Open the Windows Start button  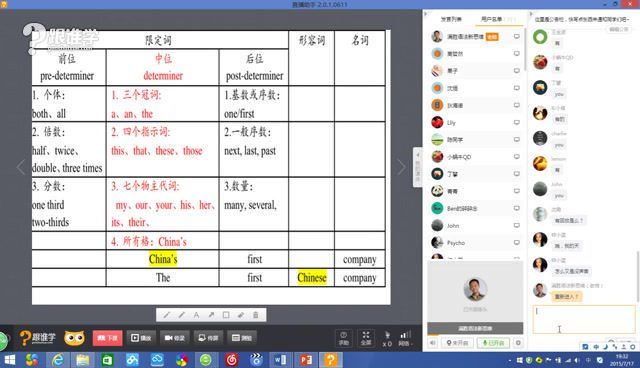pos(9,360)
